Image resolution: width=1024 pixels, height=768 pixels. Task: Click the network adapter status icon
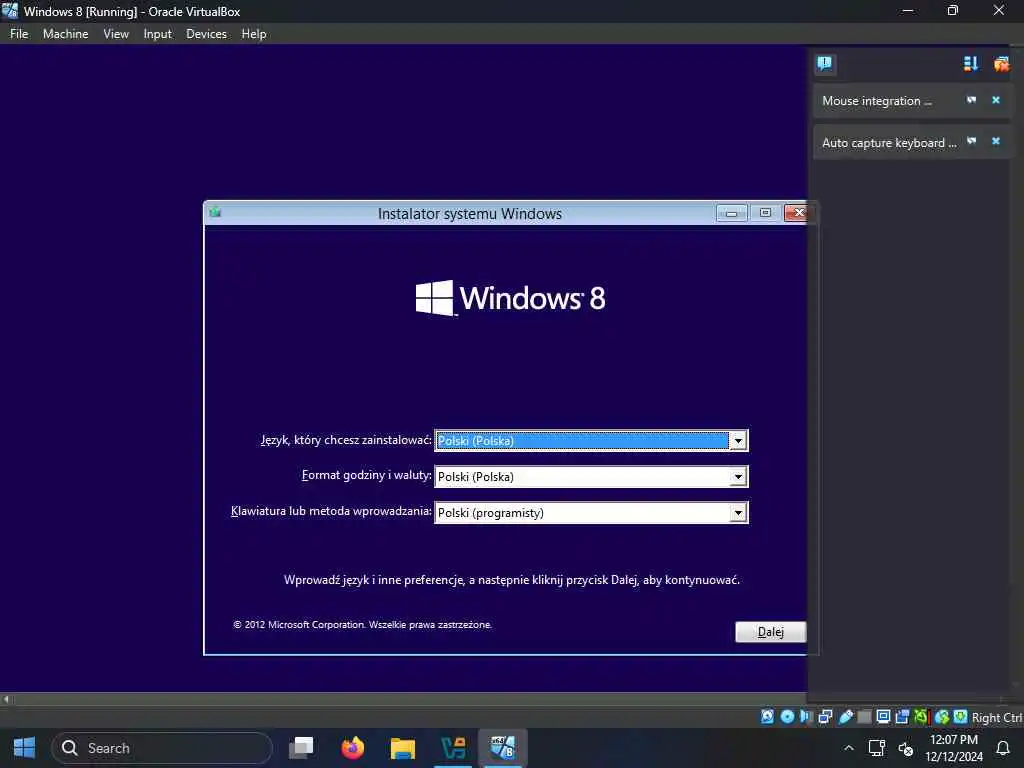pyautogui.click(x=825, y=716)
